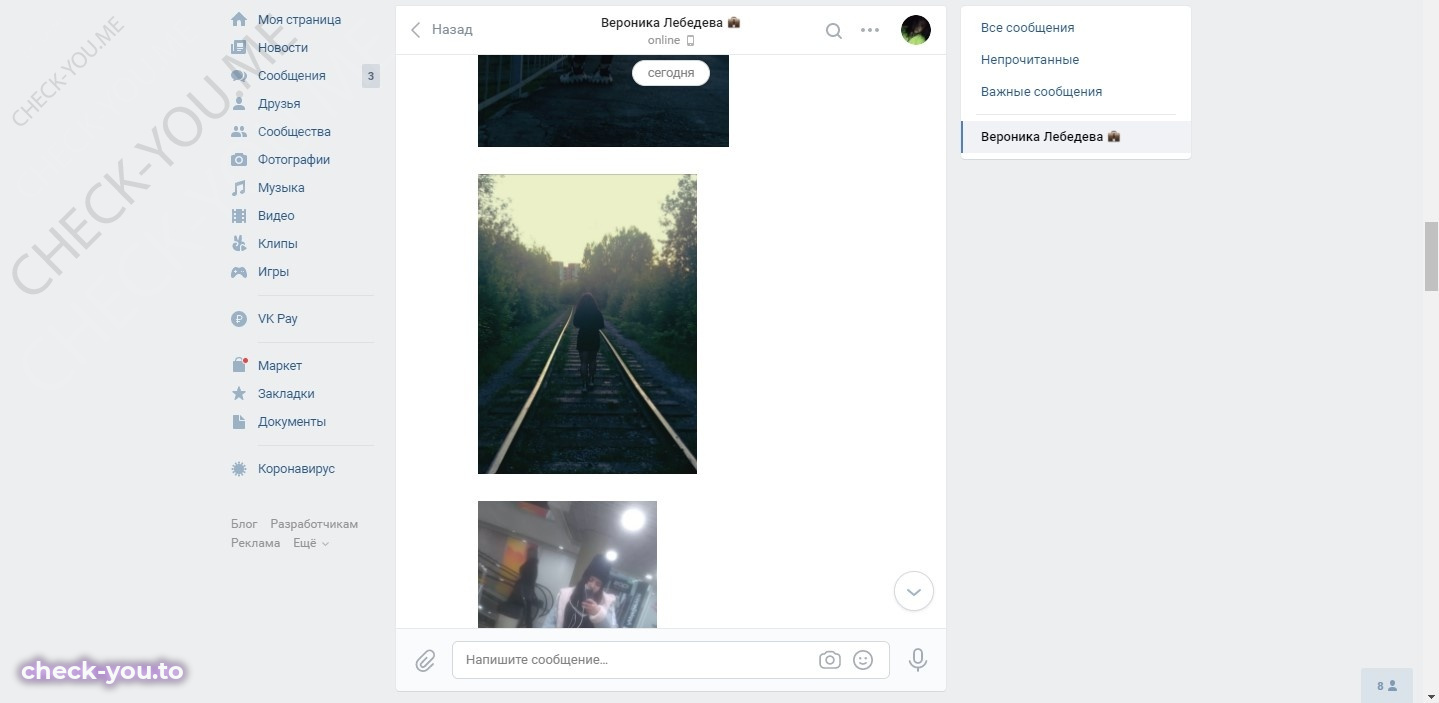This screenshot has width=1439, height=703.
Task: Click the Коронавирус virus icon
Action: tap(239, 468)
